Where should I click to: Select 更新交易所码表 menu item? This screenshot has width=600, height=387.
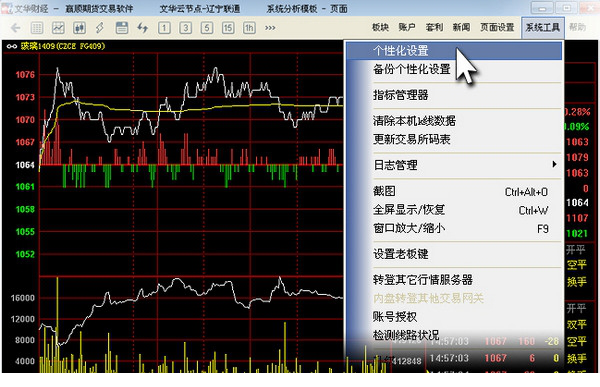(x=454, y=139)
